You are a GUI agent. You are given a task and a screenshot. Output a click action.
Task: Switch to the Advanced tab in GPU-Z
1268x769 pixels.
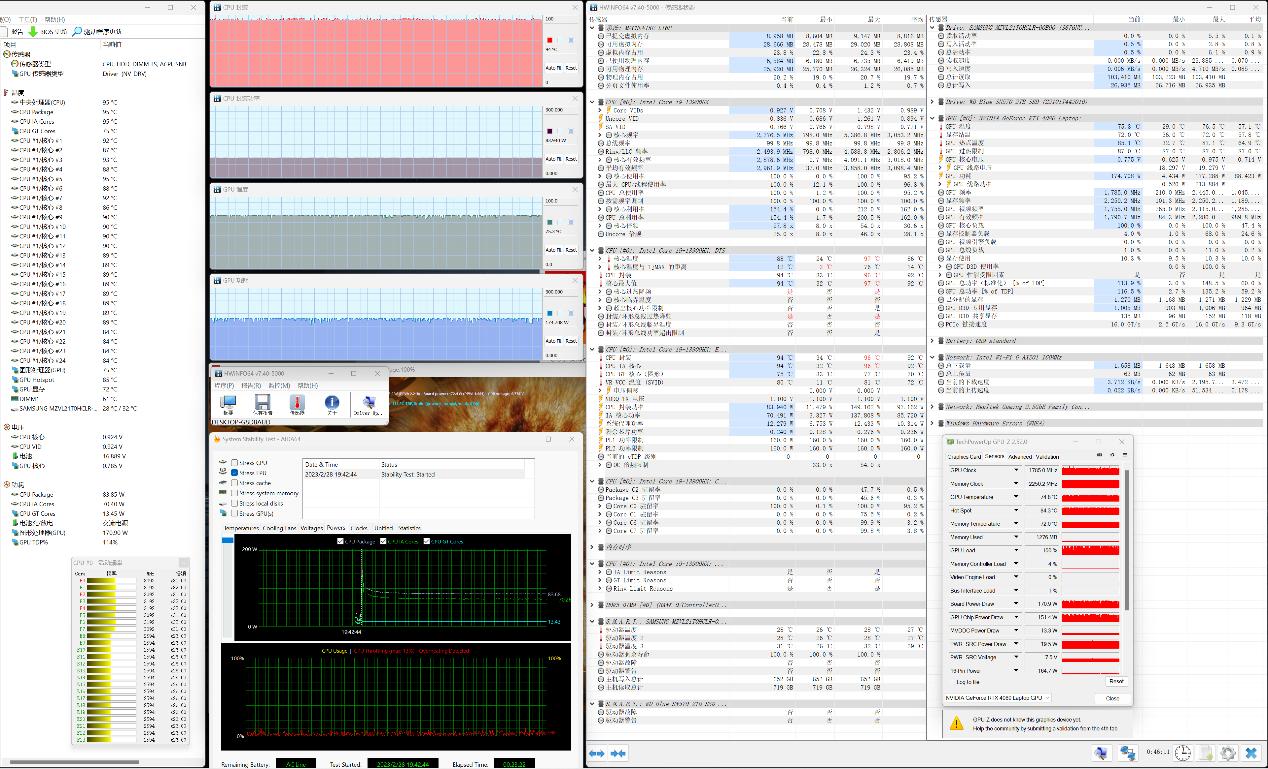(x=1019, y=457)
